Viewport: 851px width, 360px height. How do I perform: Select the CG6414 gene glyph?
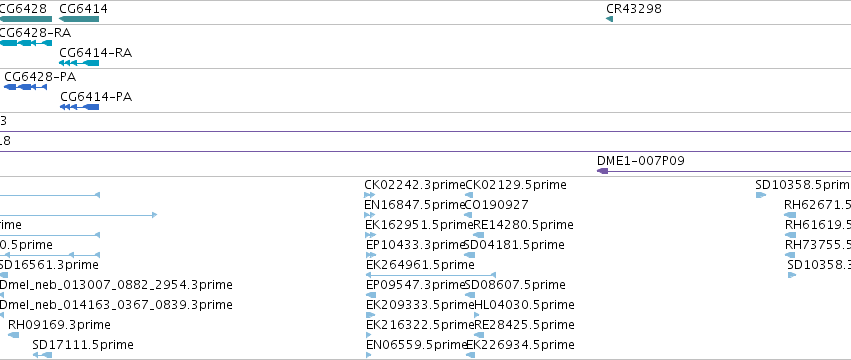pos(79,19)
